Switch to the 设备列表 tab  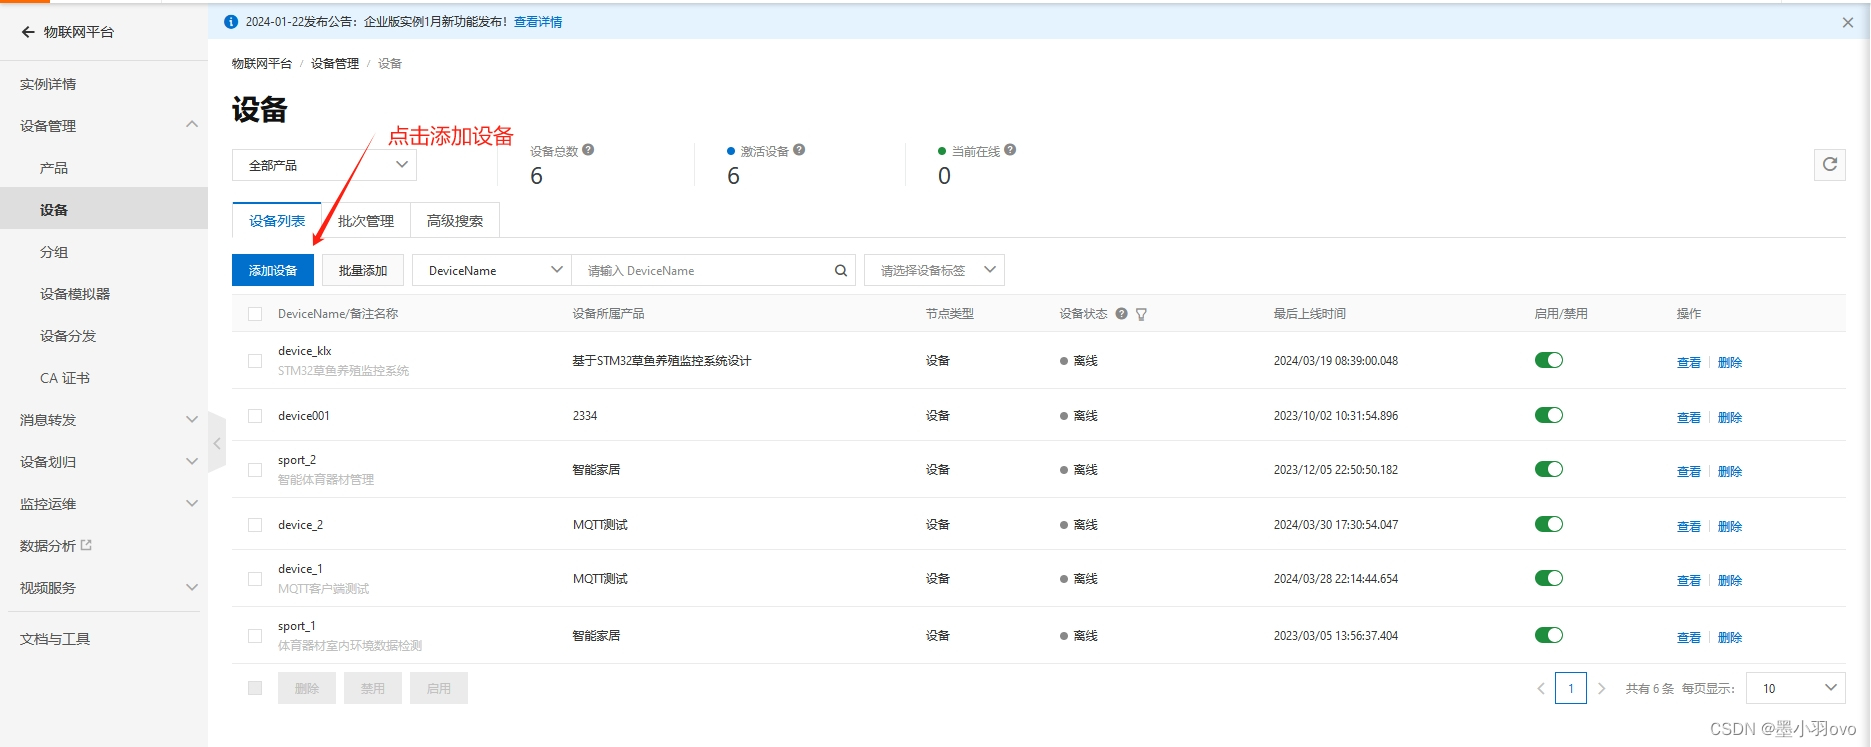277,221
